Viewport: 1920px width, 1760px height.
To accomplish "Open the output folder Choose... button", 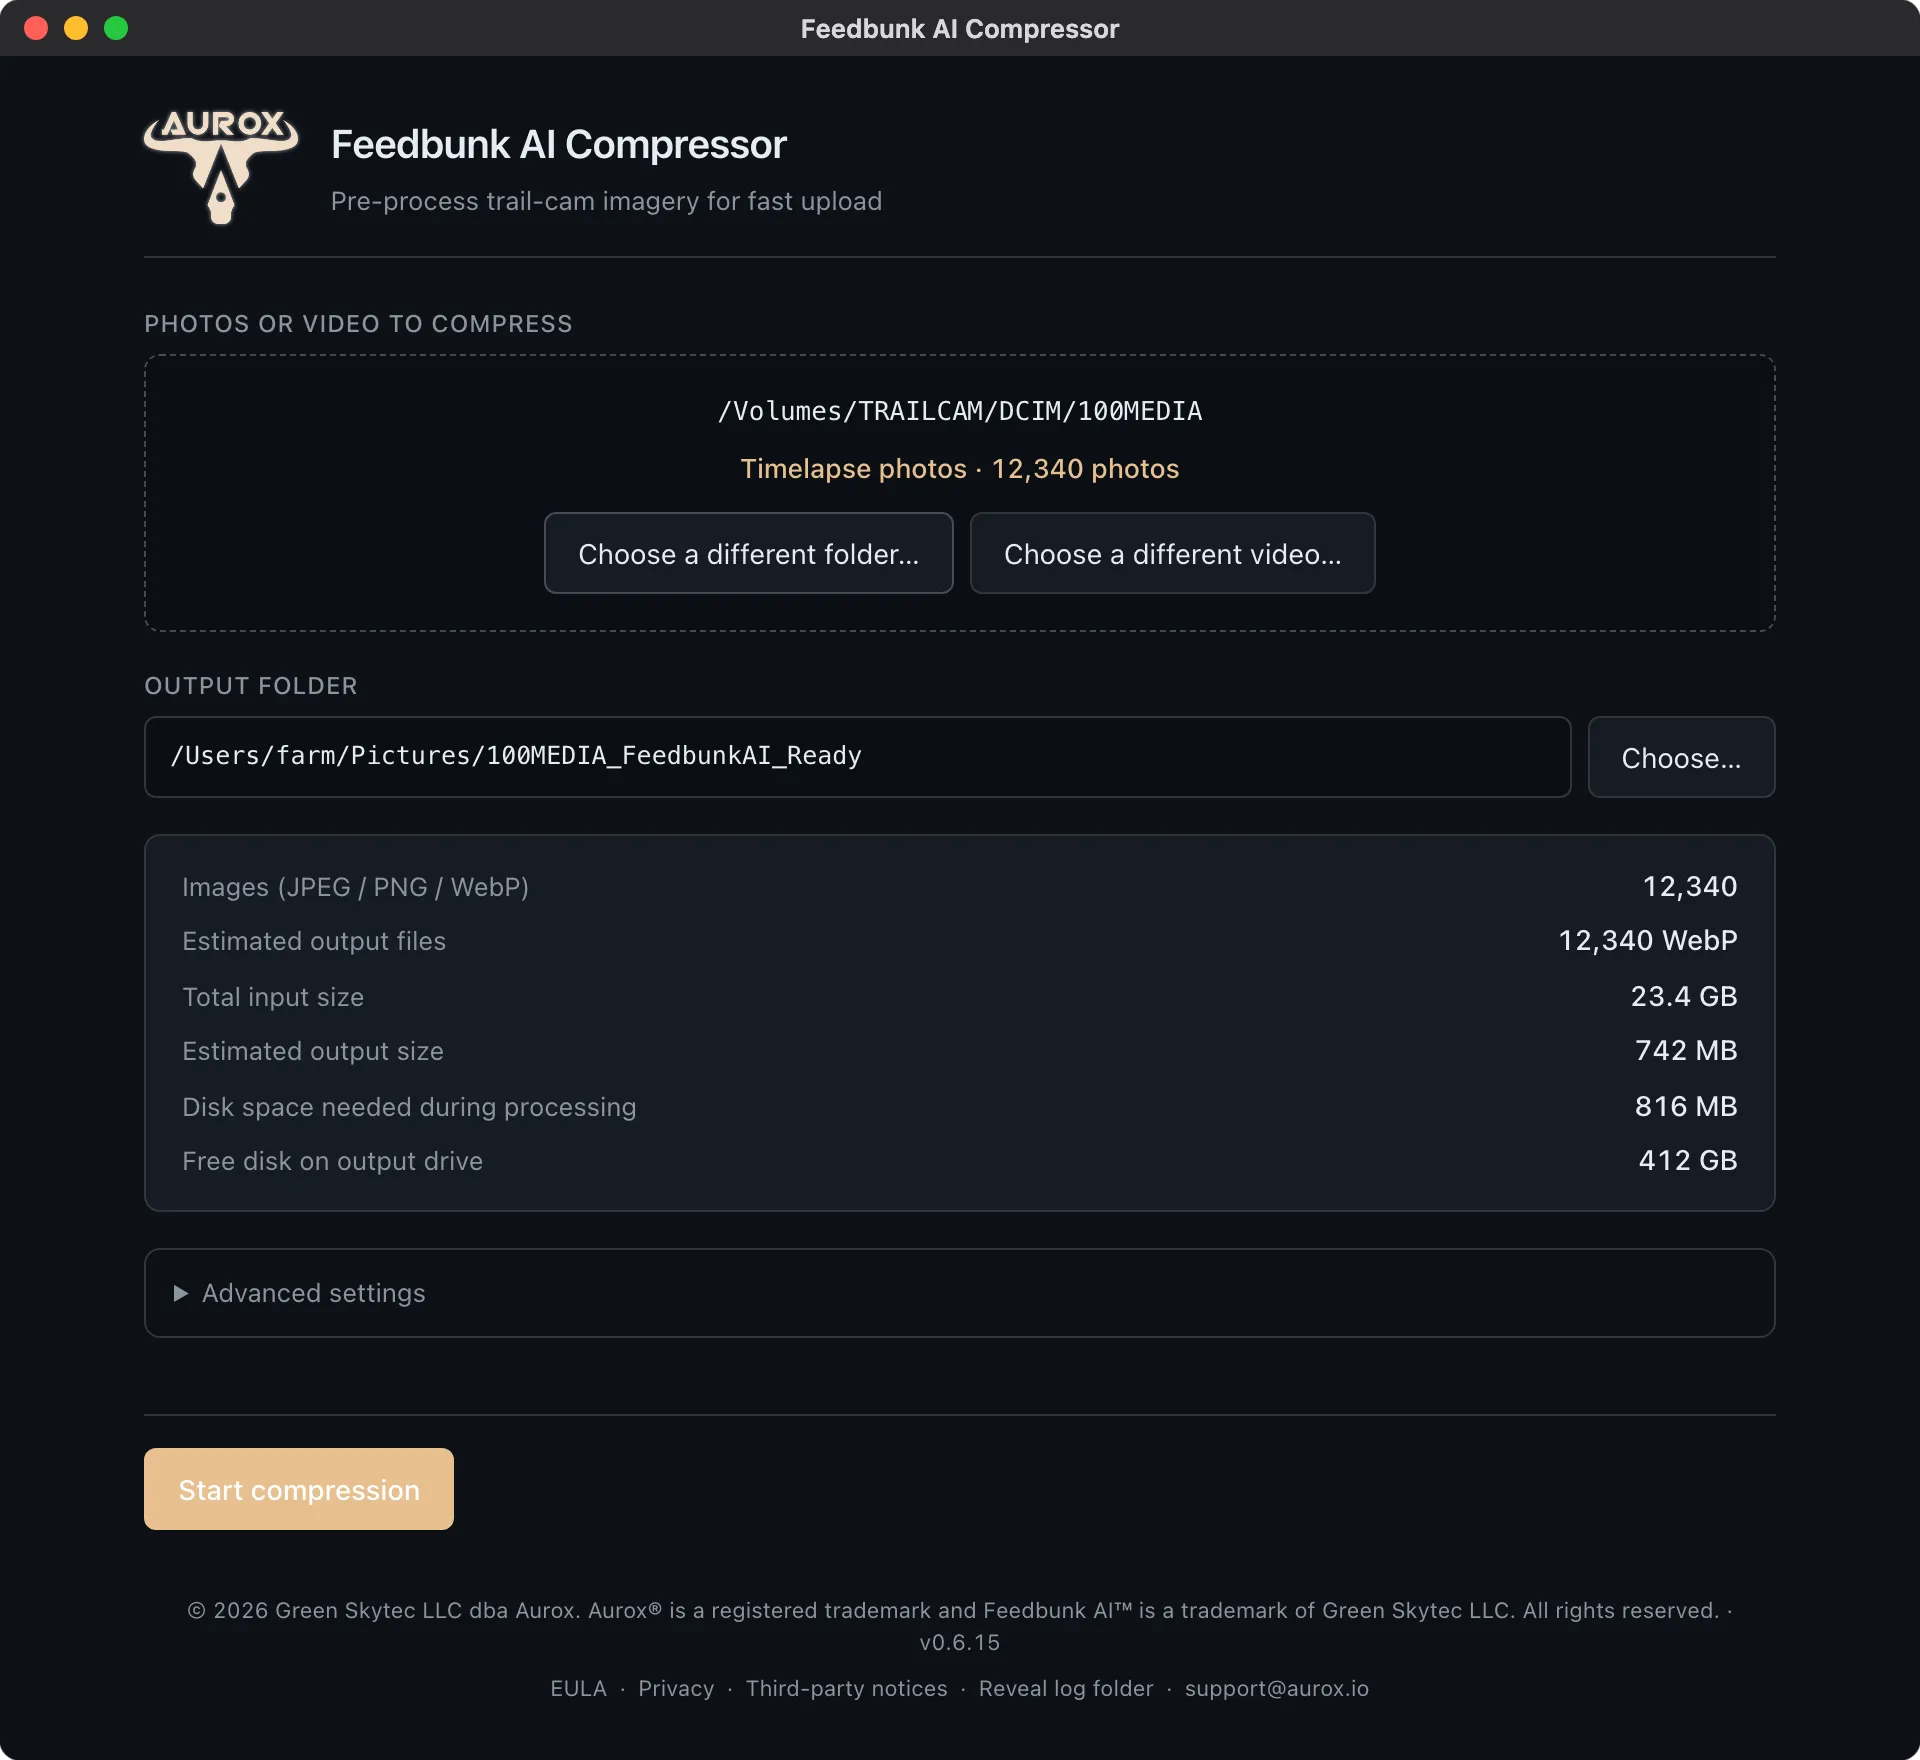I will pos(1681,757).
